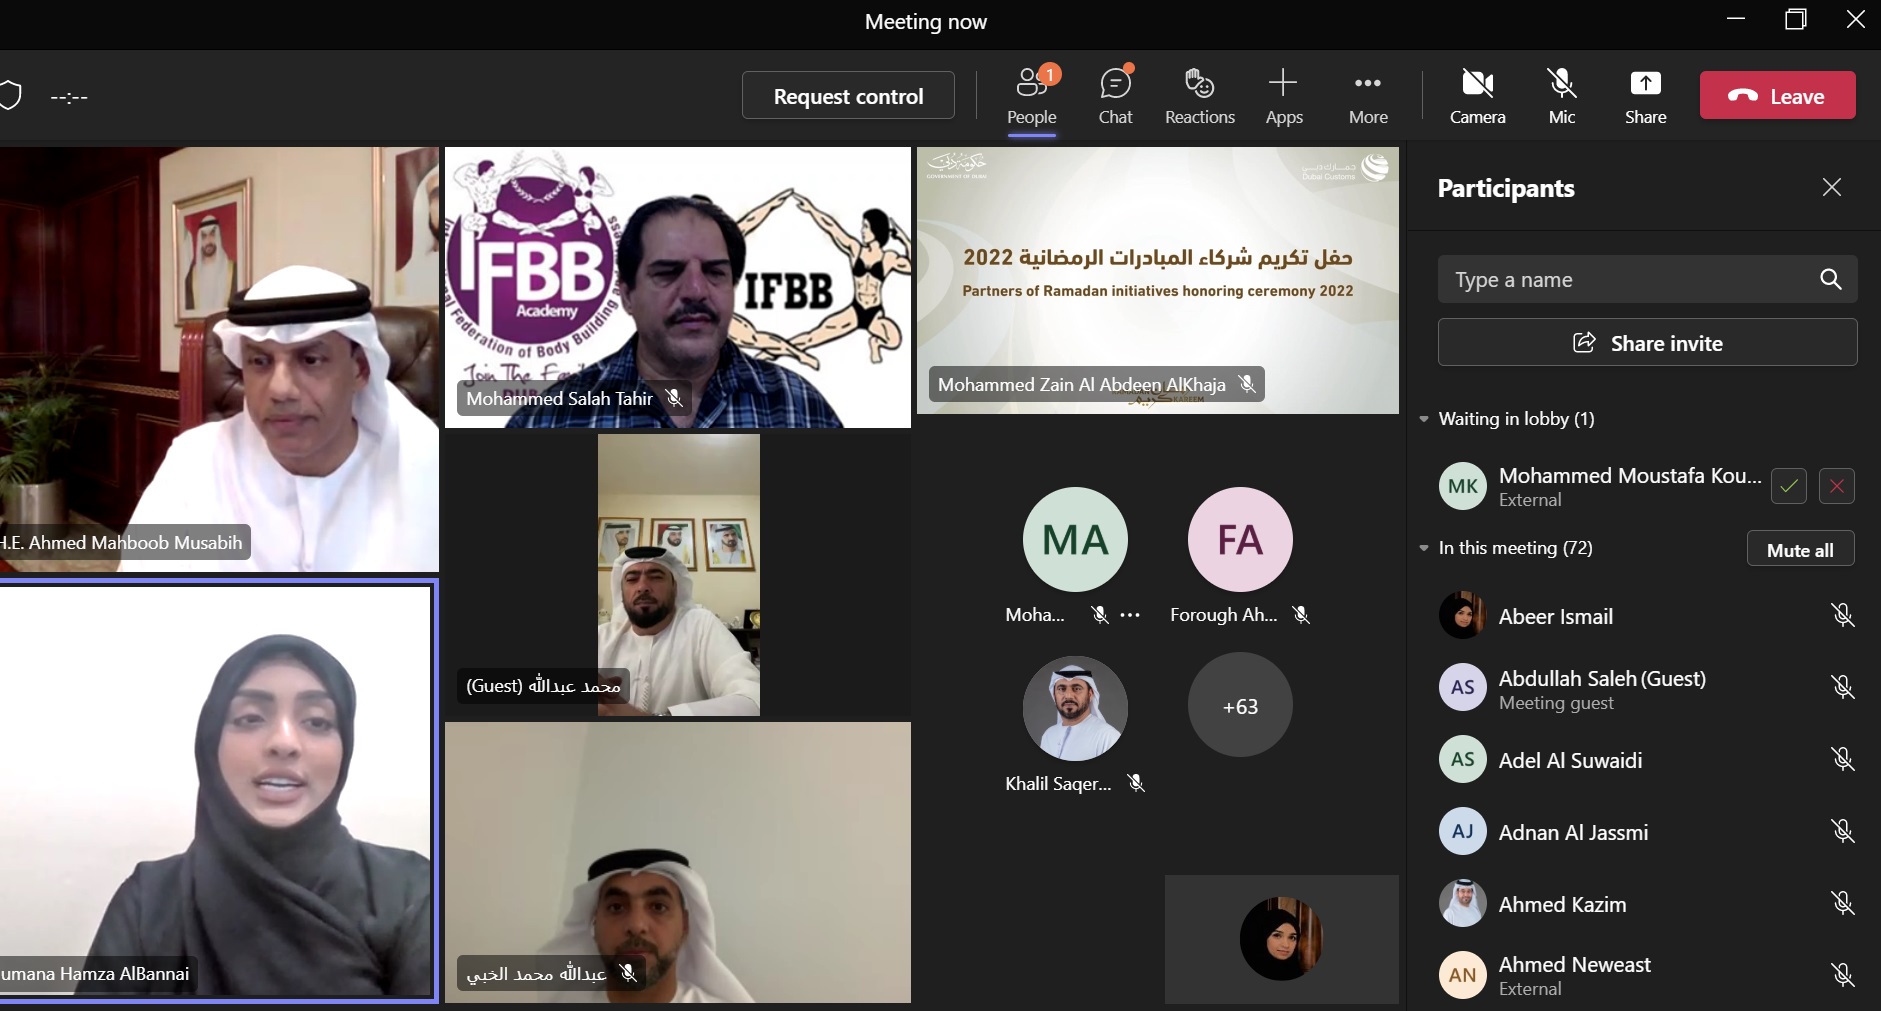Admit Mohammed Moustafa from lobby
This screenshot has width=1881, height=1011.
click(x=1789, y=486)
